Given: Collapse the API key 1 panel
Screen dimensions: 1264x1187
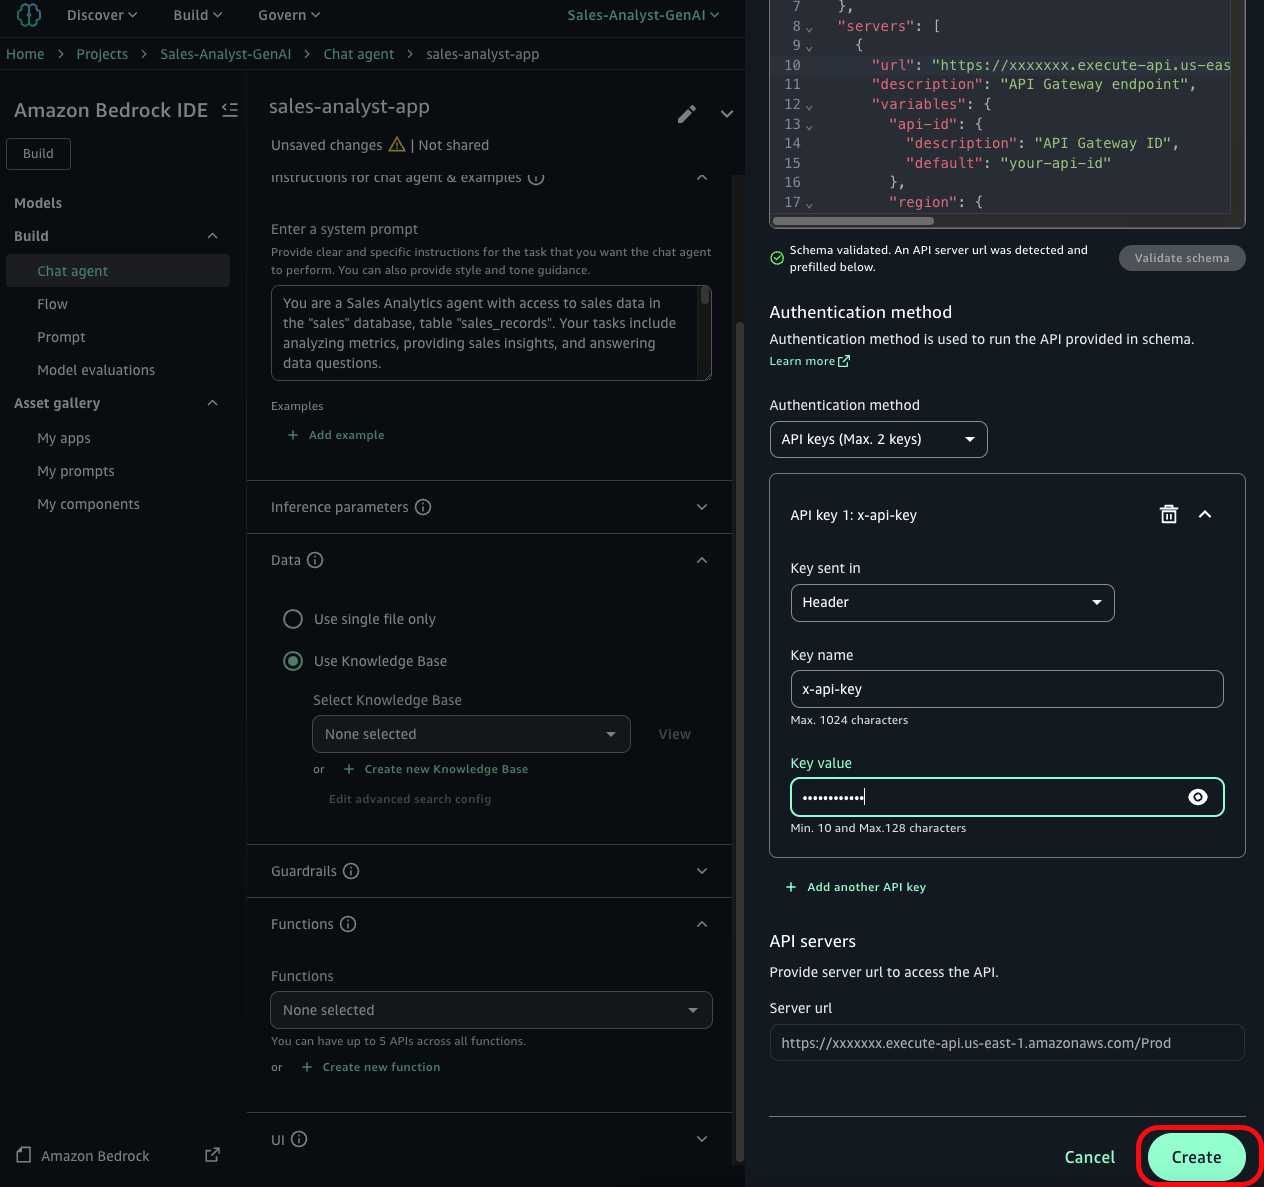Looking at the screenshot, I should [1205, 514].
